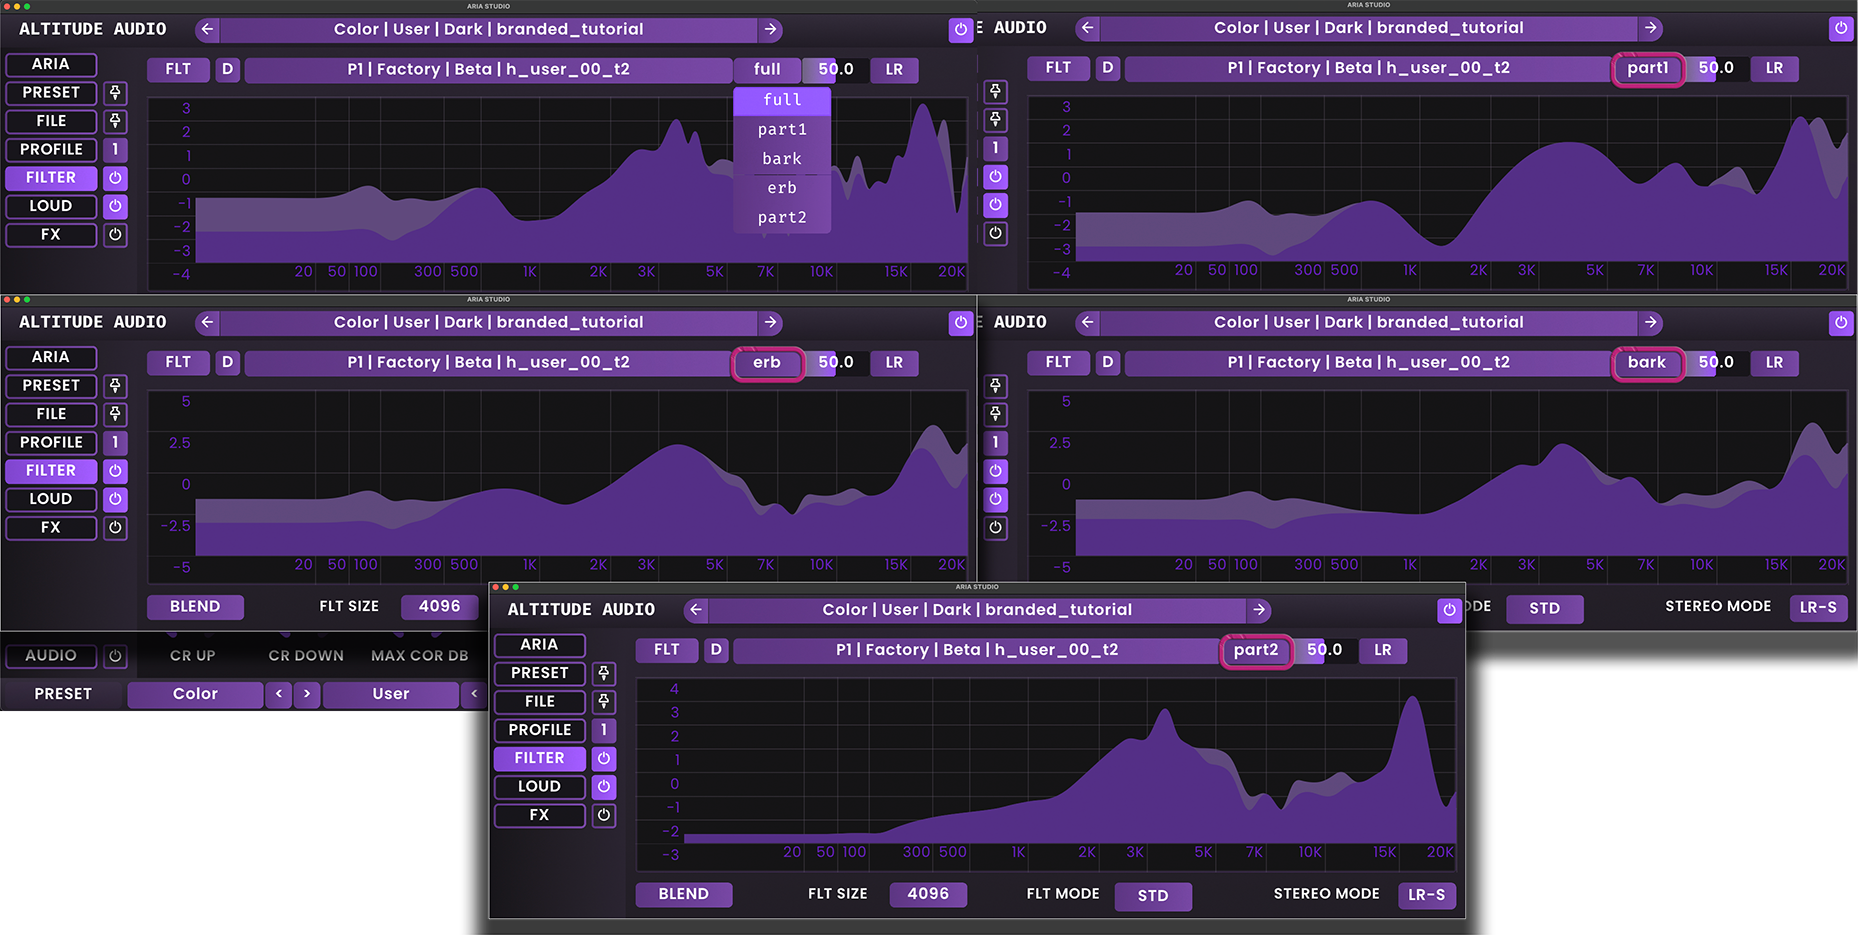The width and height of the screenshot is (1858, 935).
Task: Click right chevron after Color field
Action: click(307, 694)
